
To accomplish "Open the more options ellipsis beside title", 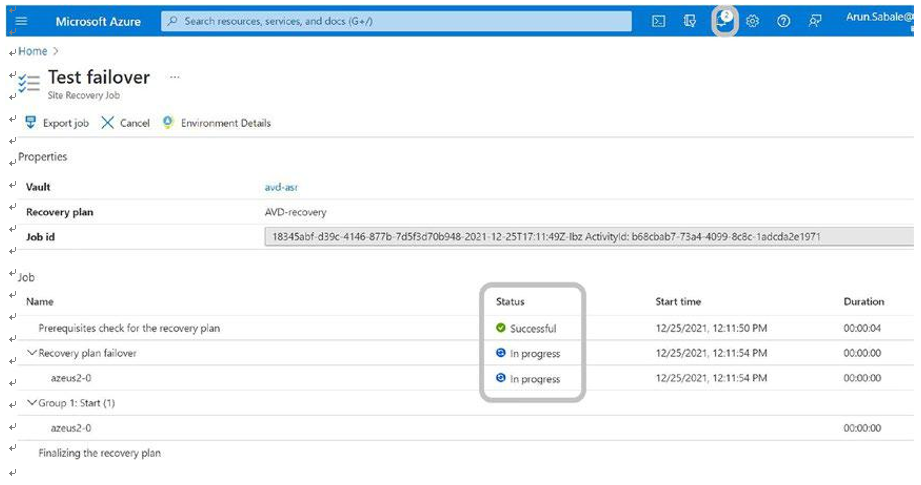I will click(174, 77).
